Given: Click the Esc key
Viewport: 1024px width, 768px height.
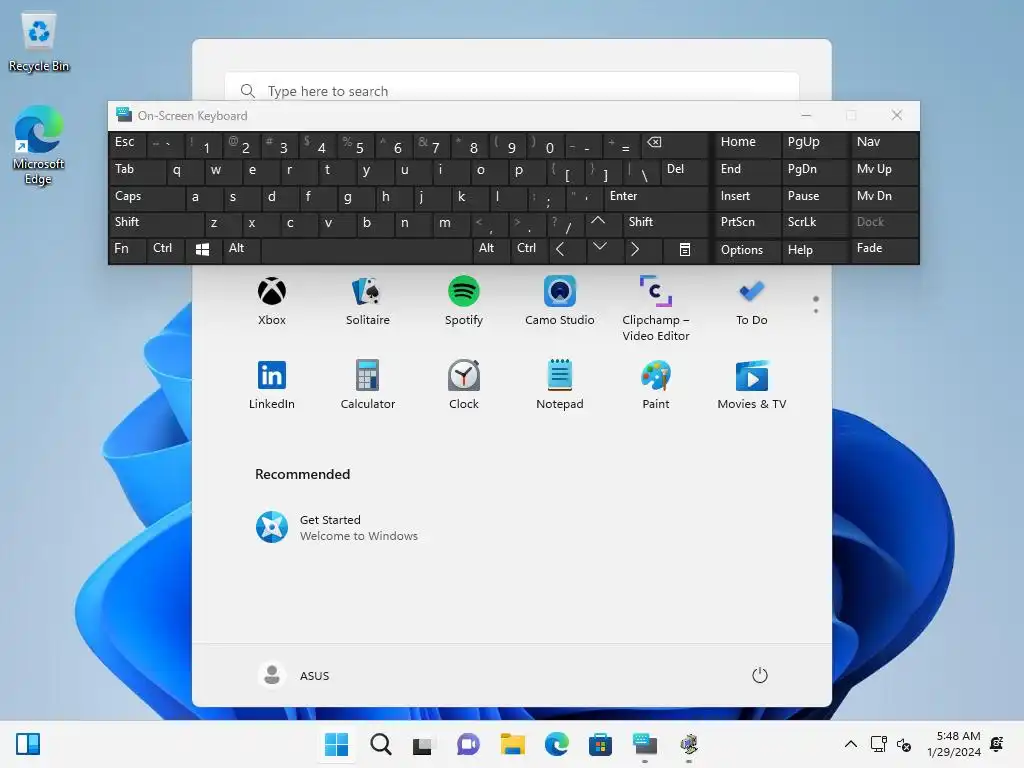Looking at the screenshot, I should click(127, 143).
